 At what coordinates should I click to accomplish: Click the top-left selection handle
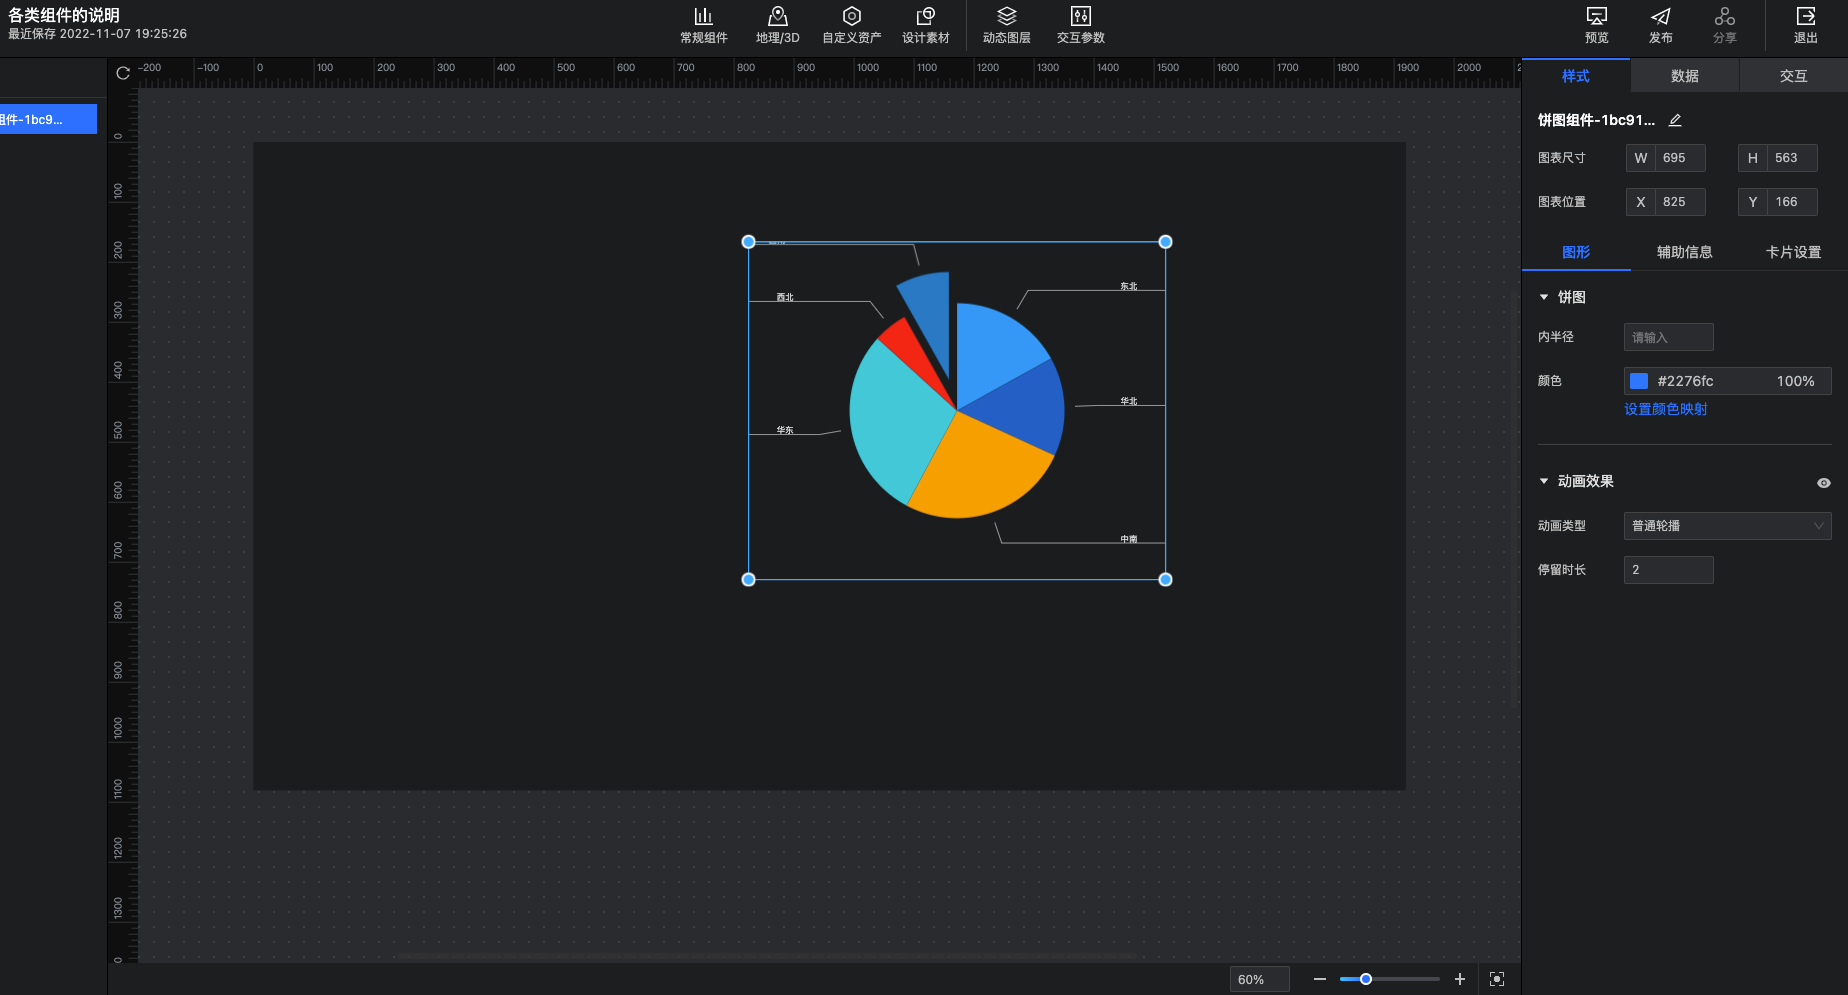click(748, 242)
